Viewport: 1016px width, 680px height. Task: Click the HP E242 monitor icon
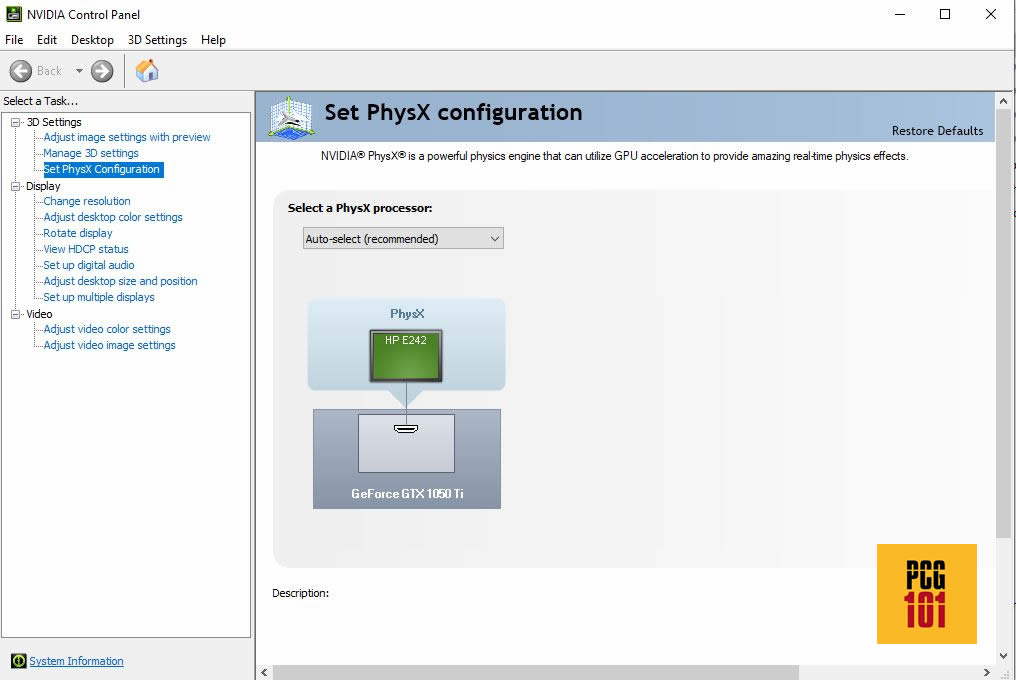(x=405, y=356)
